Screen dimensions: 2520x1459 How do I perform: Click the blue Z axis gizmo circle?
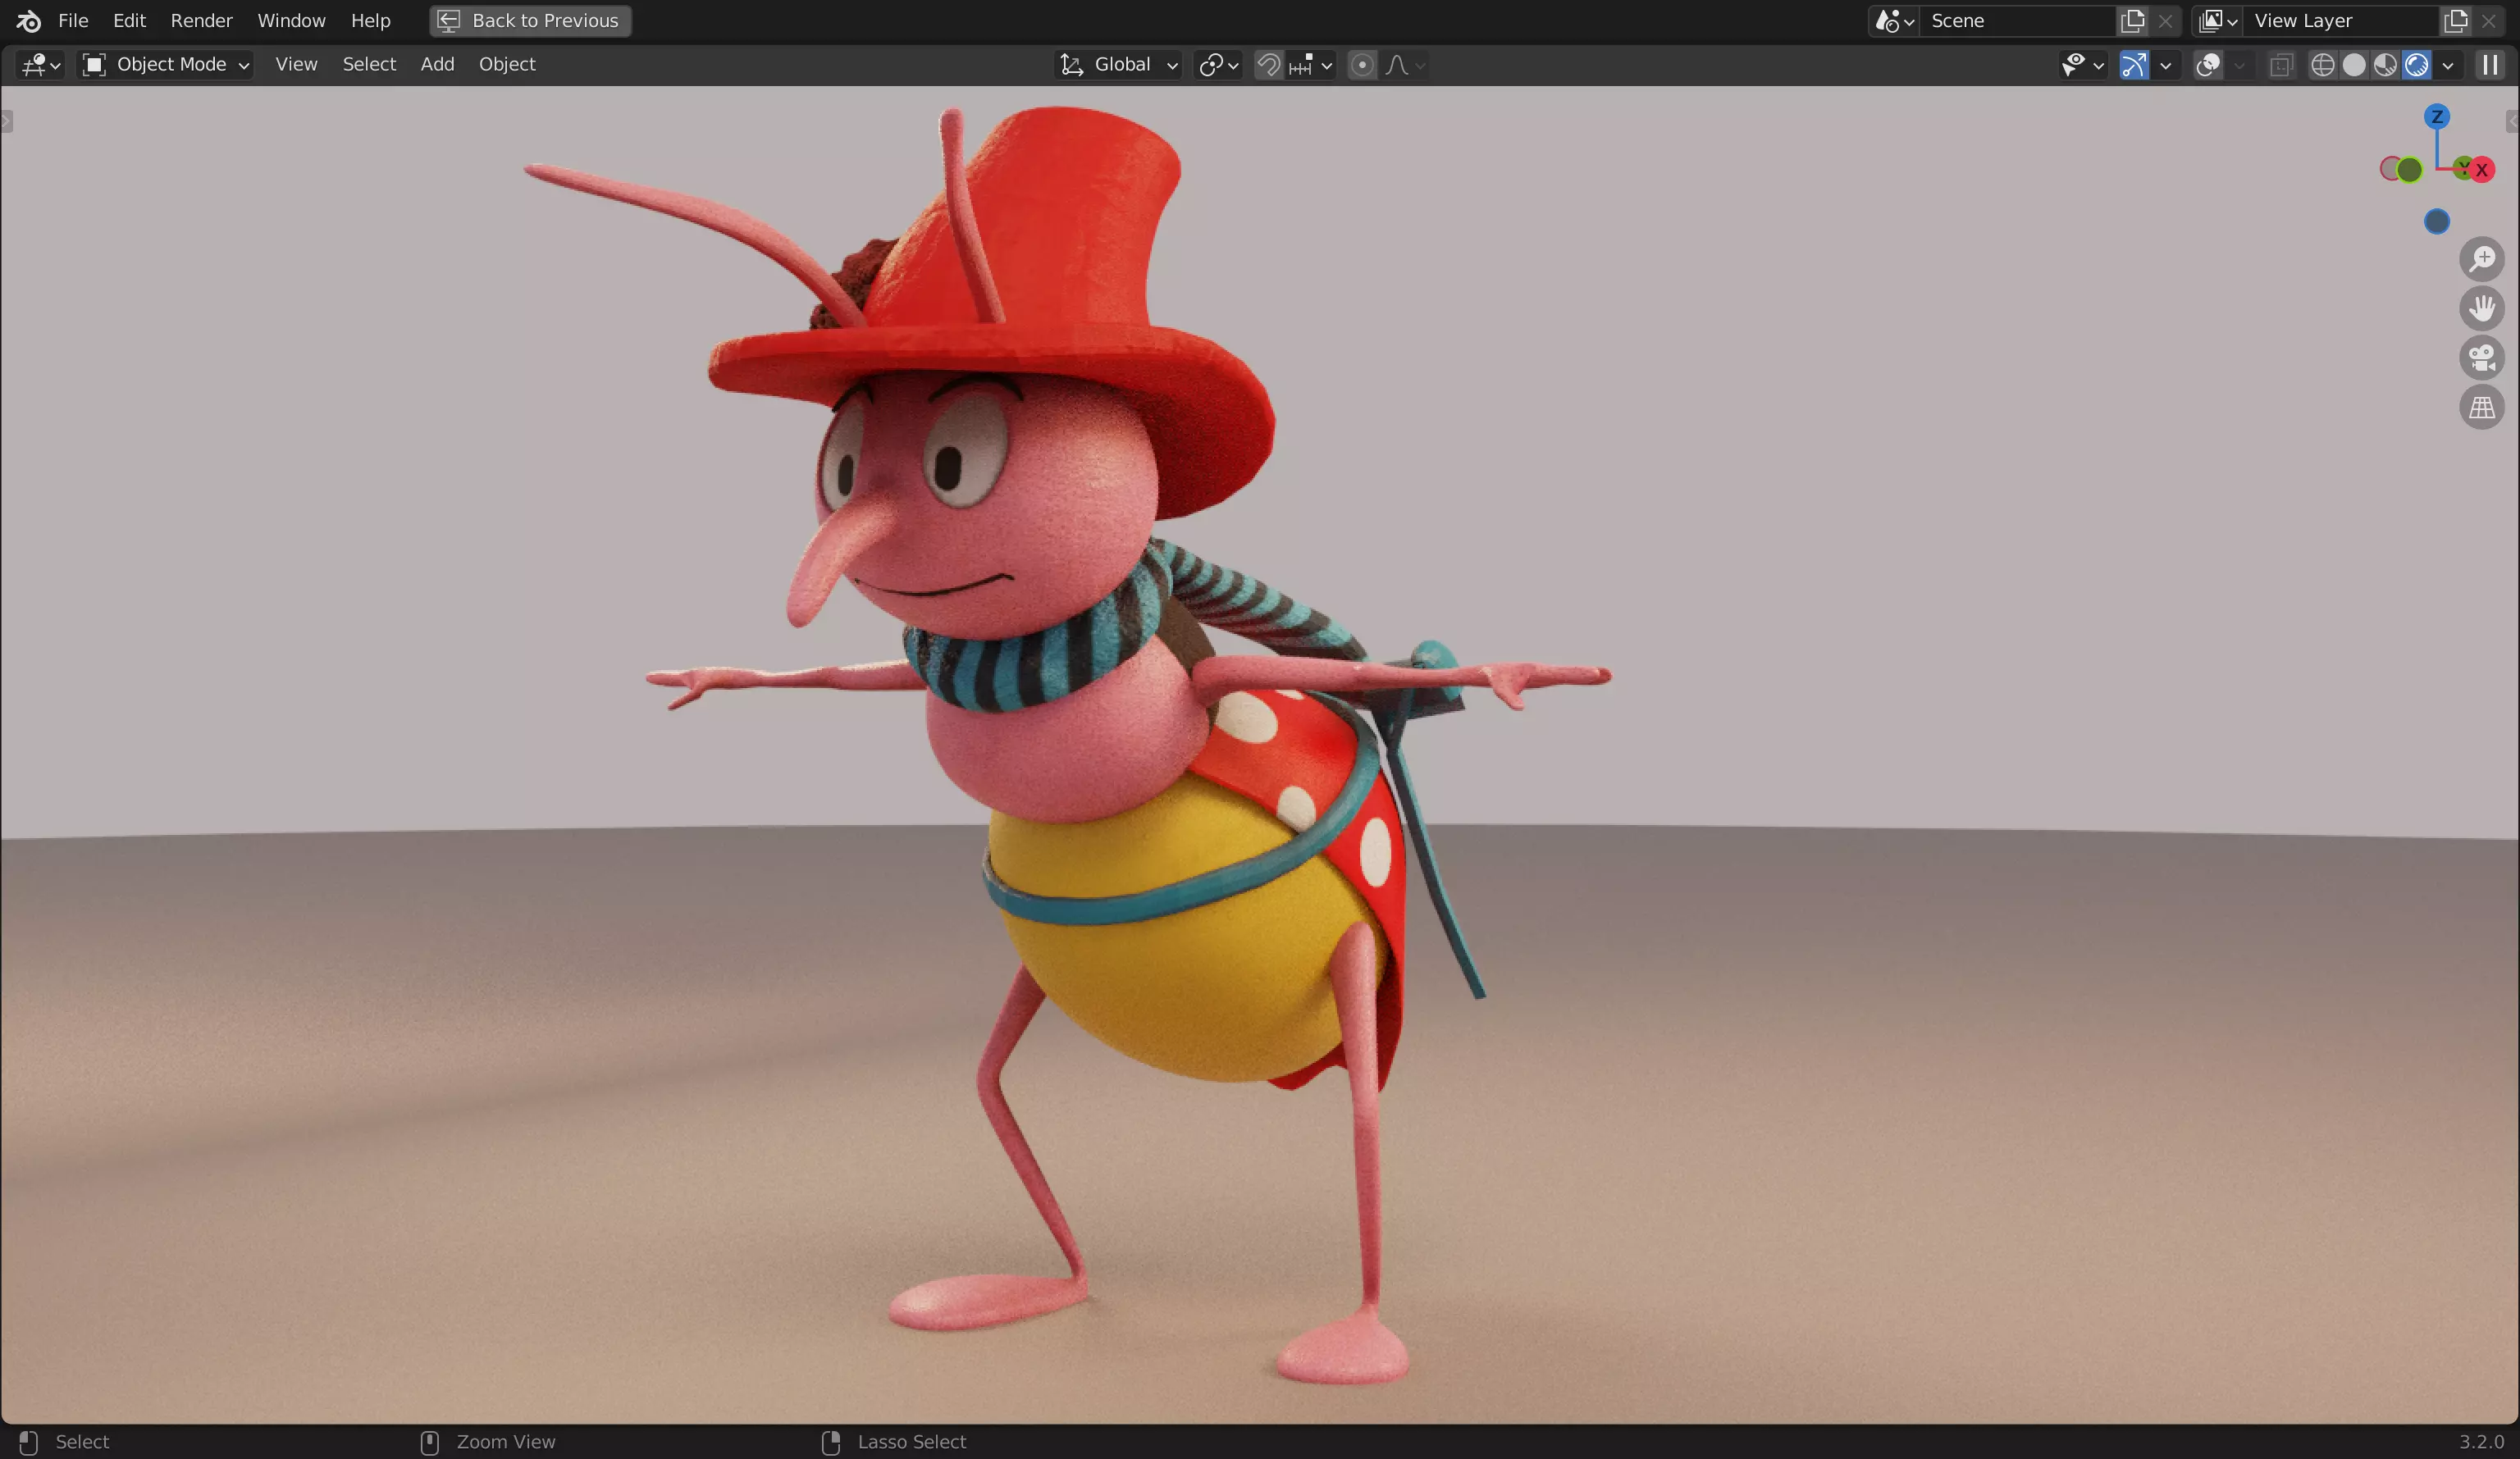(2436, 117)
